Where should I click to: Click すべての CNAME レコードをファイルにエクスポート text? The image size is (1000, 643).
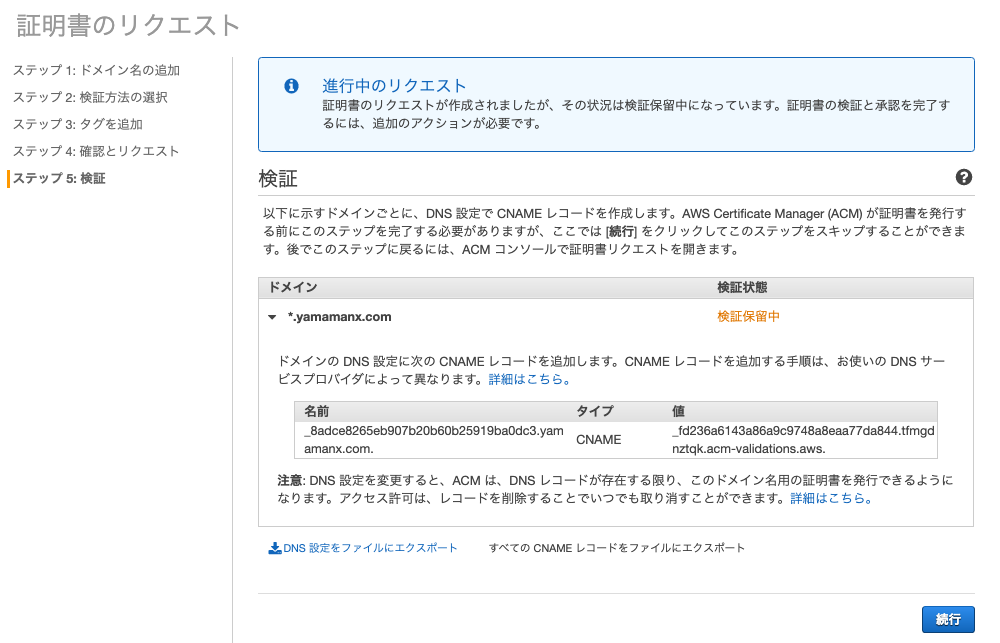point(617,548)
